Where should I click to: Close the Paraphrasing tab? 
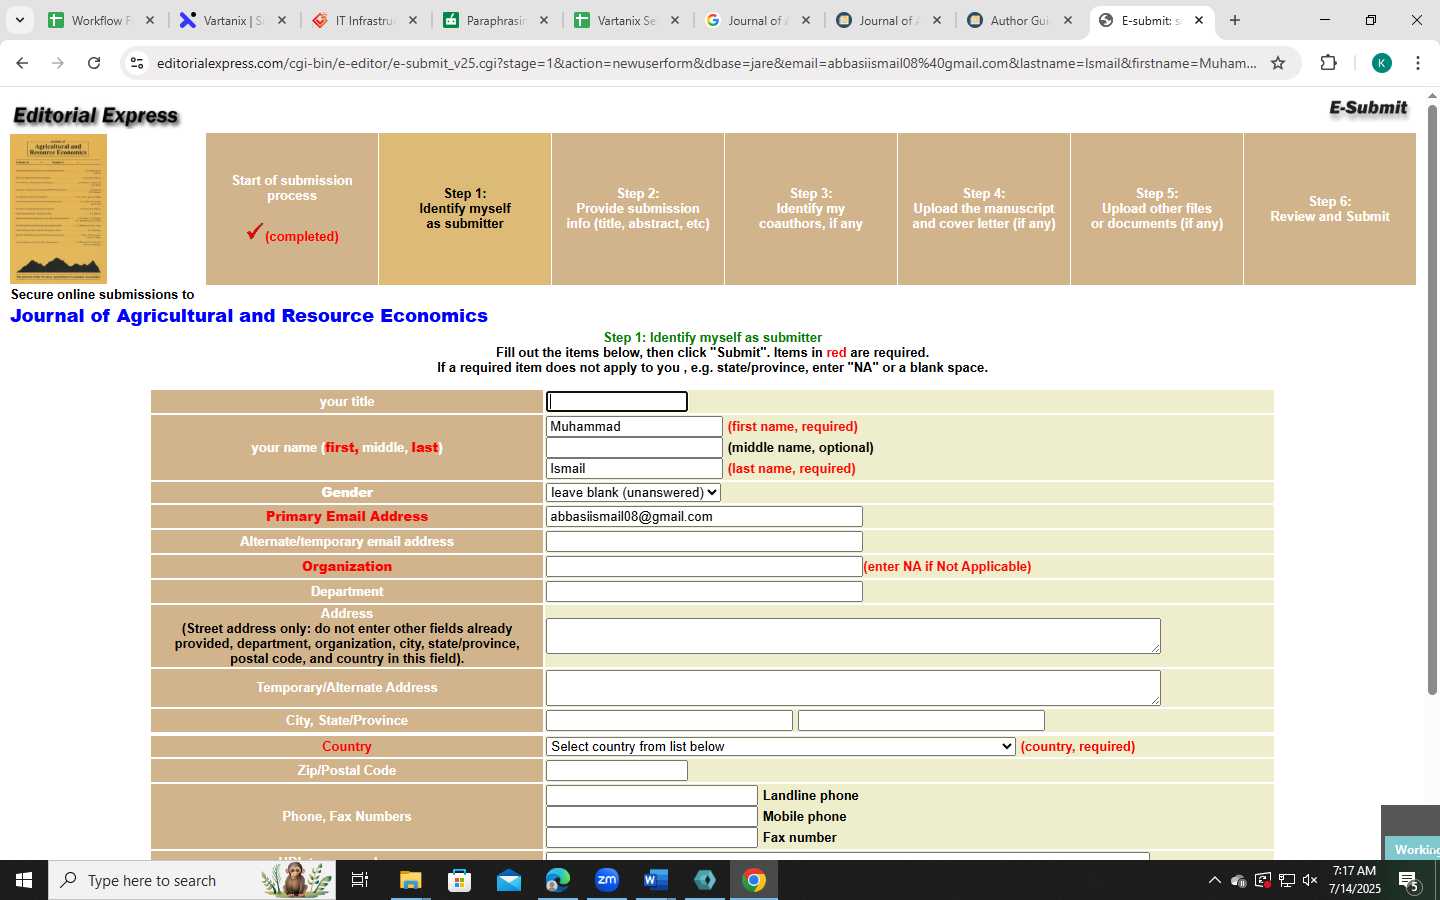pos(544,20)
